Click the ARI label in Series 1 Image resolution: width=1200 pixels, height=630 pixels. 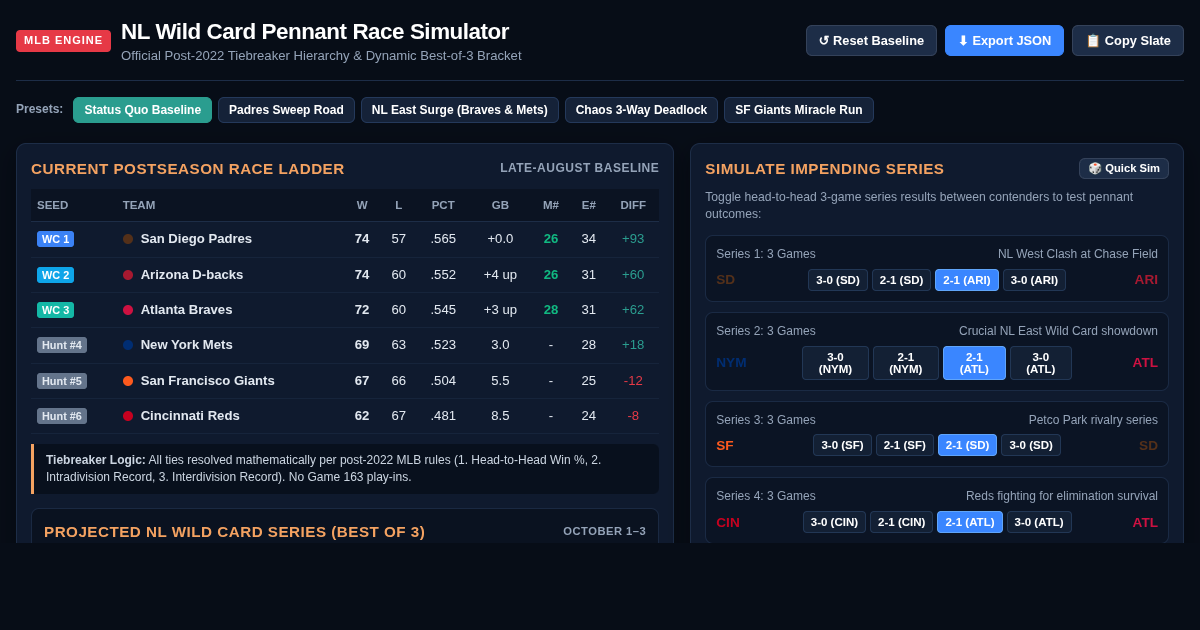click(x=1146, y=280)
